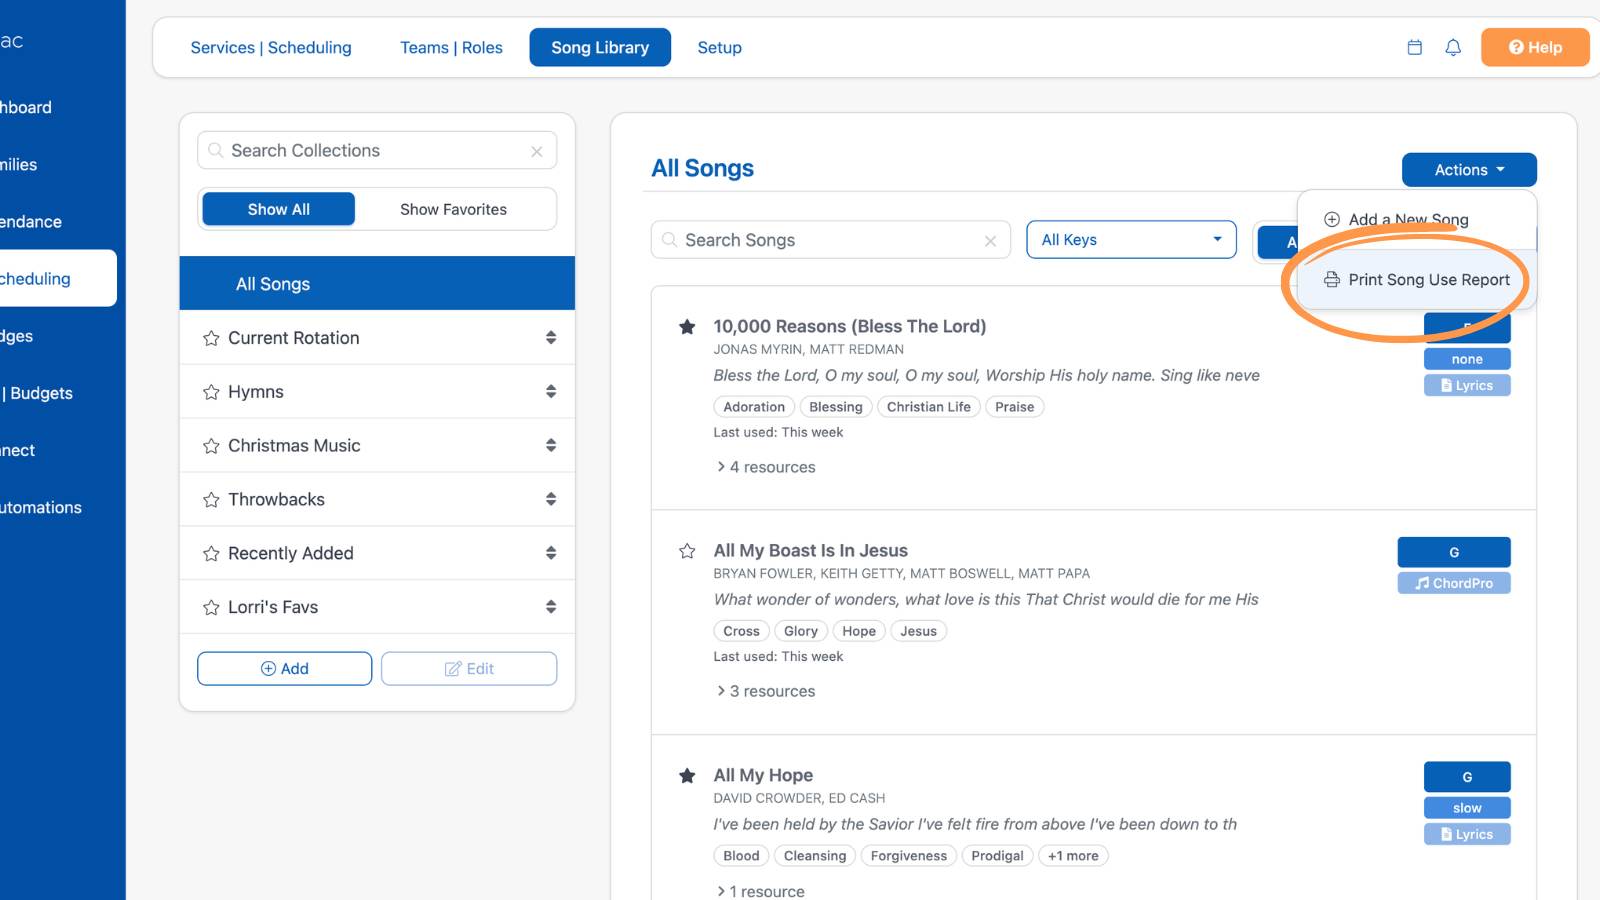The height and width of the screenshot is (900, 1600).
Task: Open the calendar icon in top bar
Action: 1414,47
